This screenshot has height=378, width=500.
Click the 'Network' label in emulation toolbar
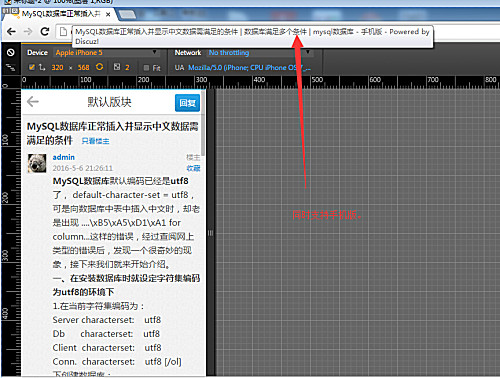point(188,53)
